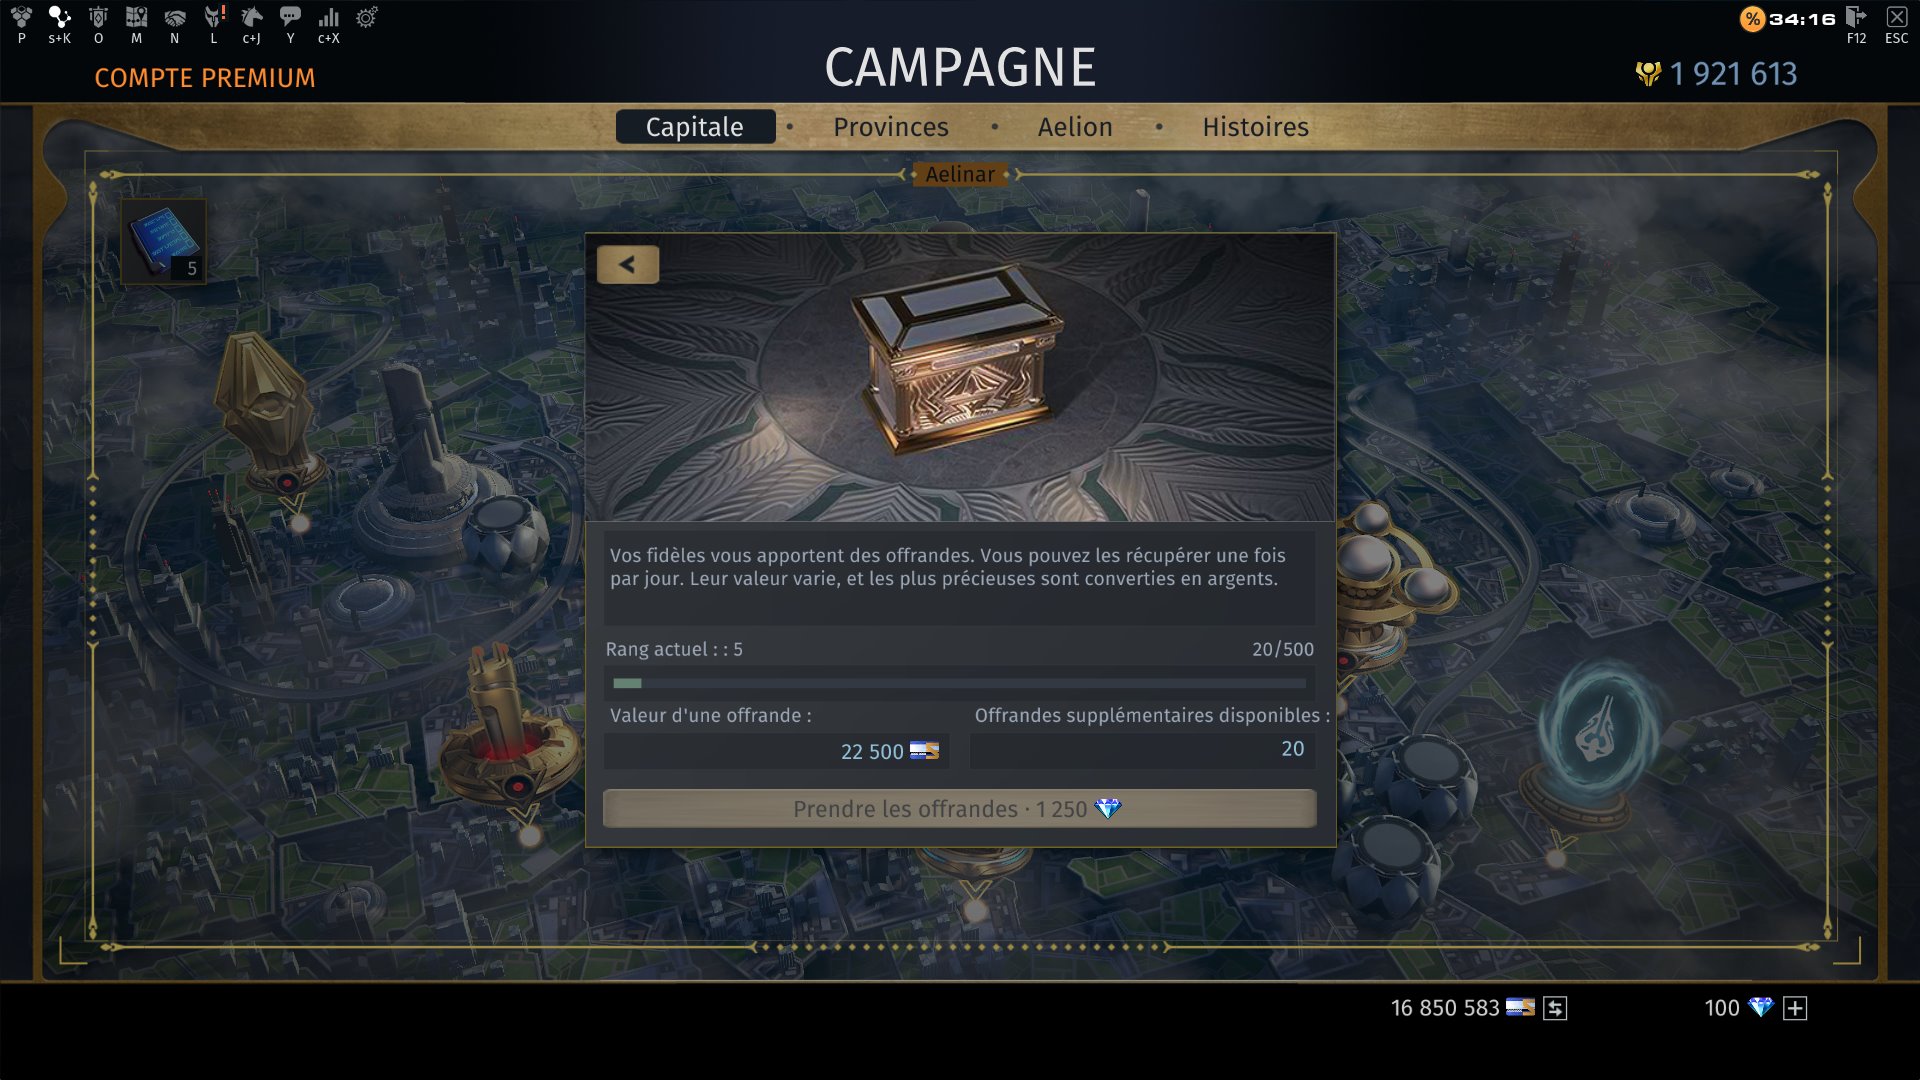Click the rank progress bar
This screenshot has height=1080, width=1920.
coord(959,684)
